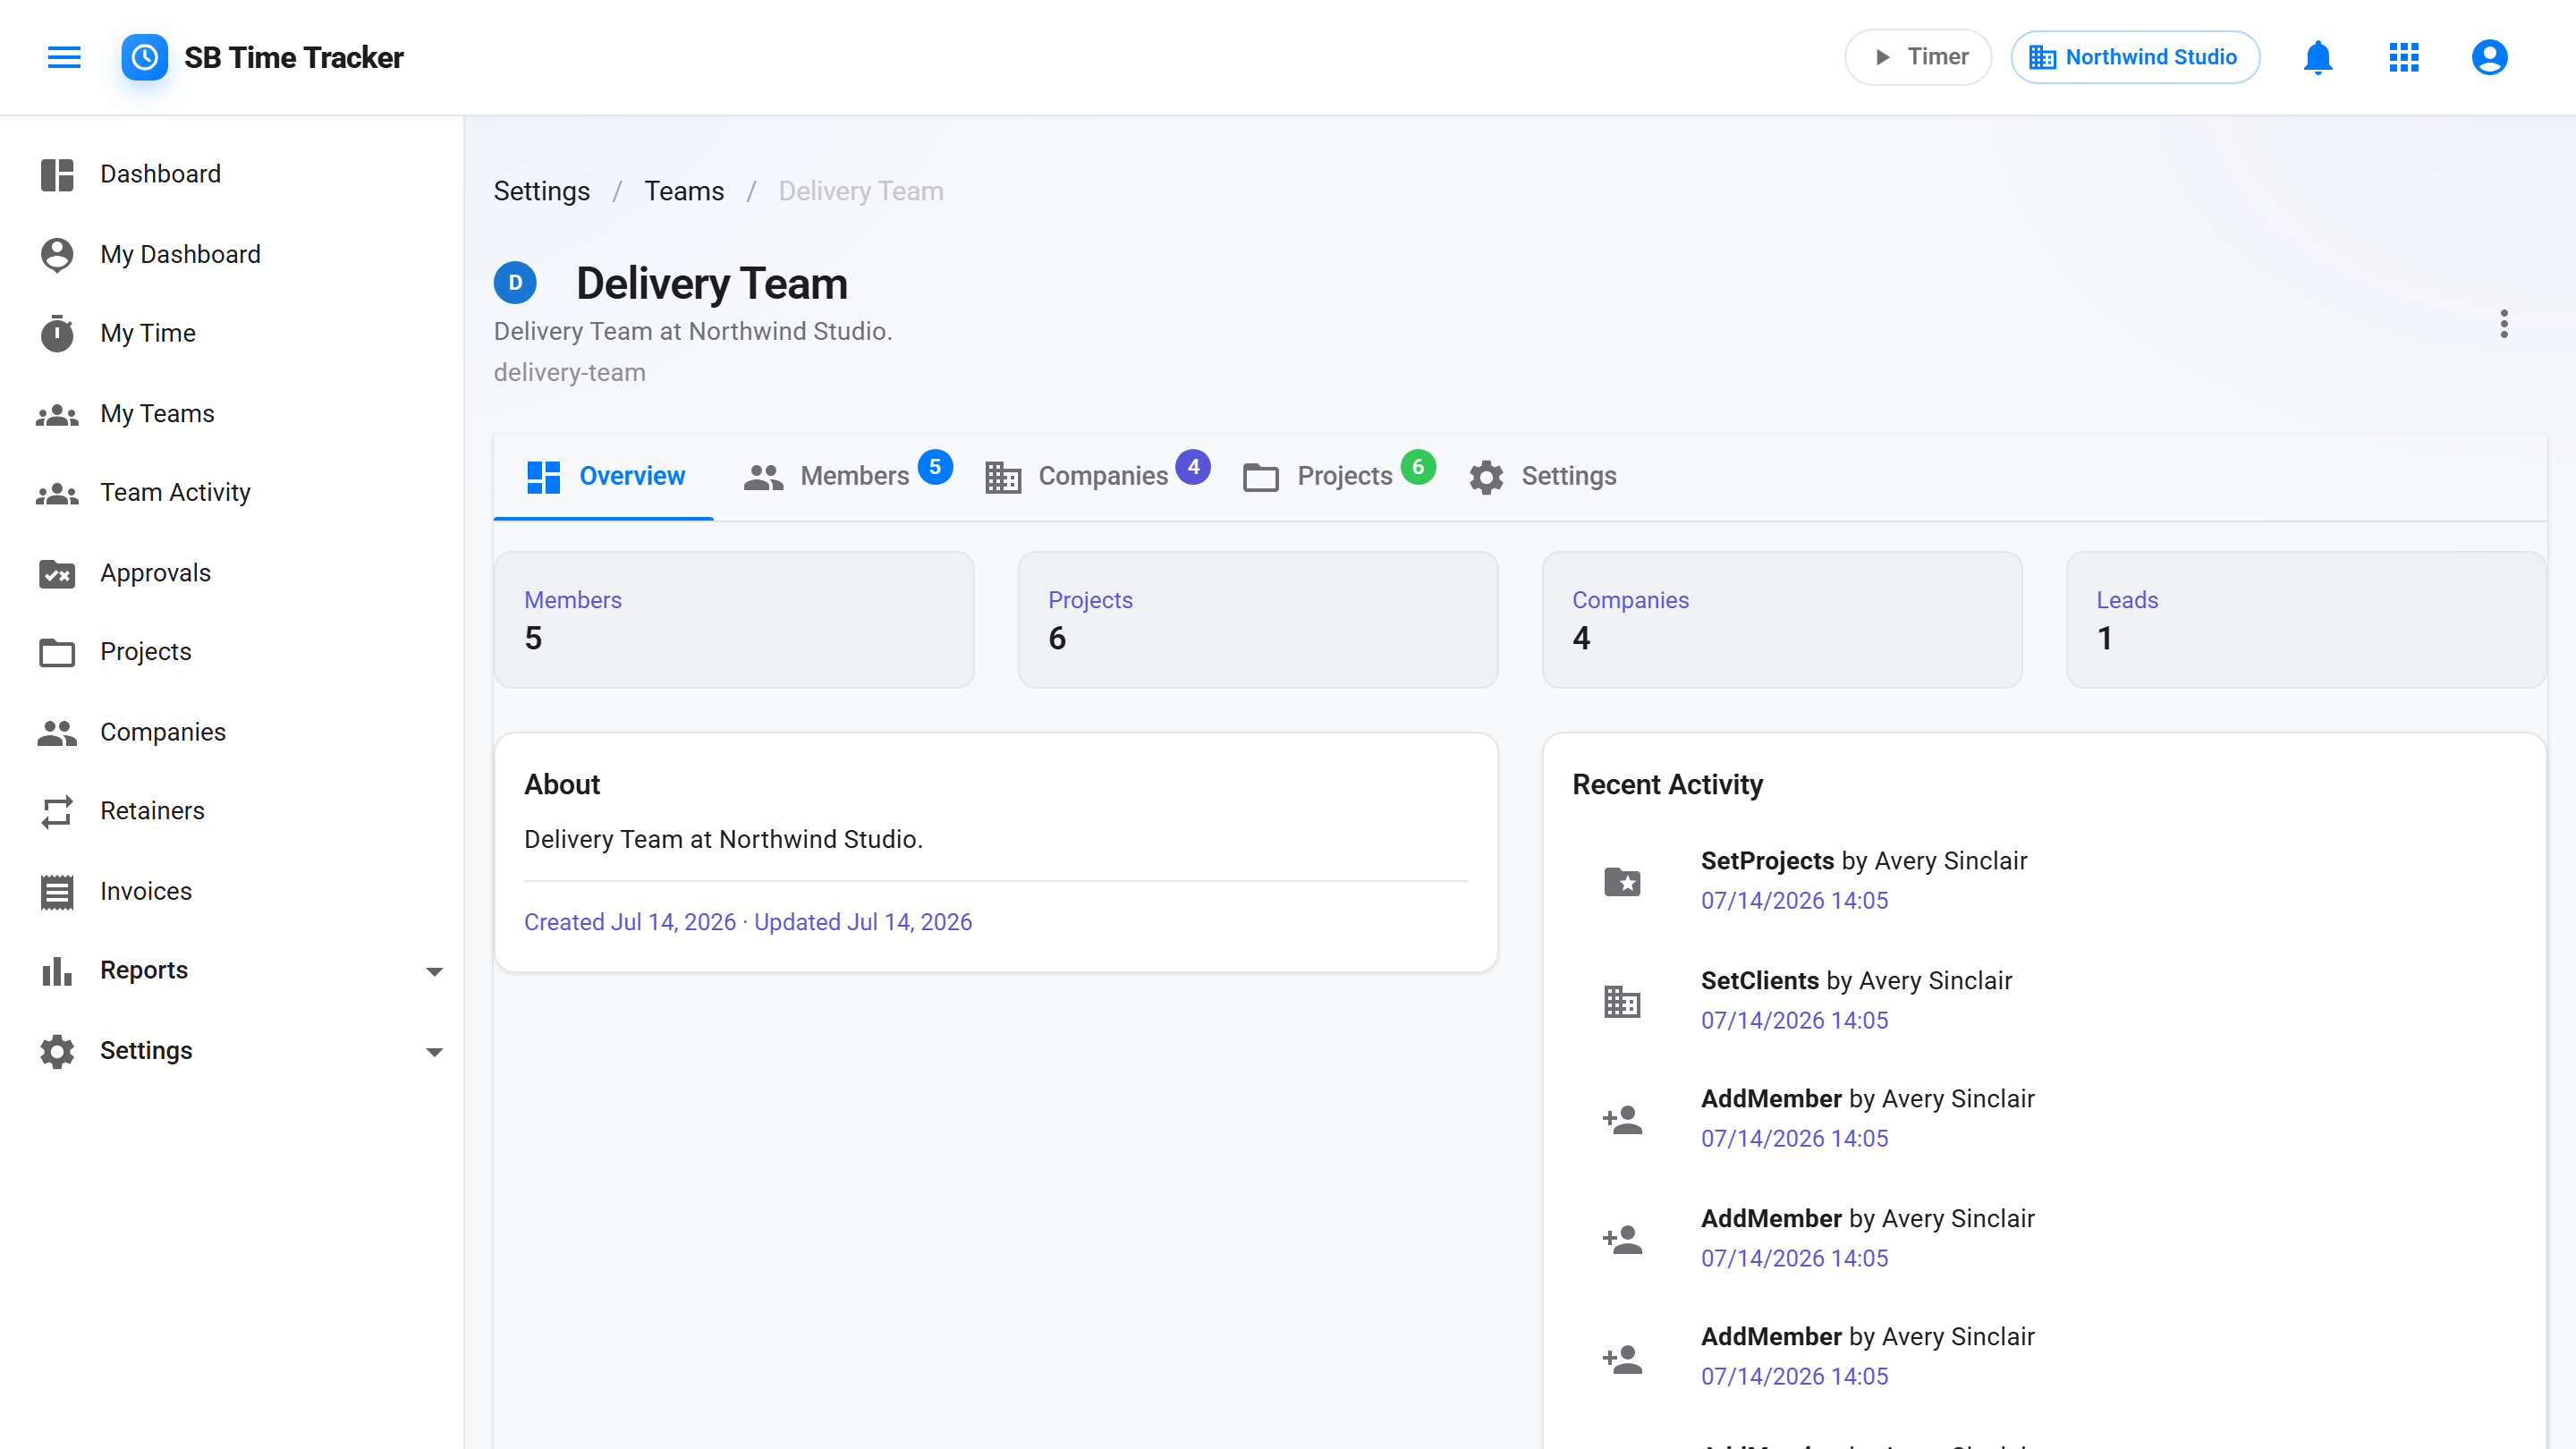The width and height of the screenshot is (2576, 1449).
Task: Click the Companies badge showing 4
Action: (x=1193, y=466)
